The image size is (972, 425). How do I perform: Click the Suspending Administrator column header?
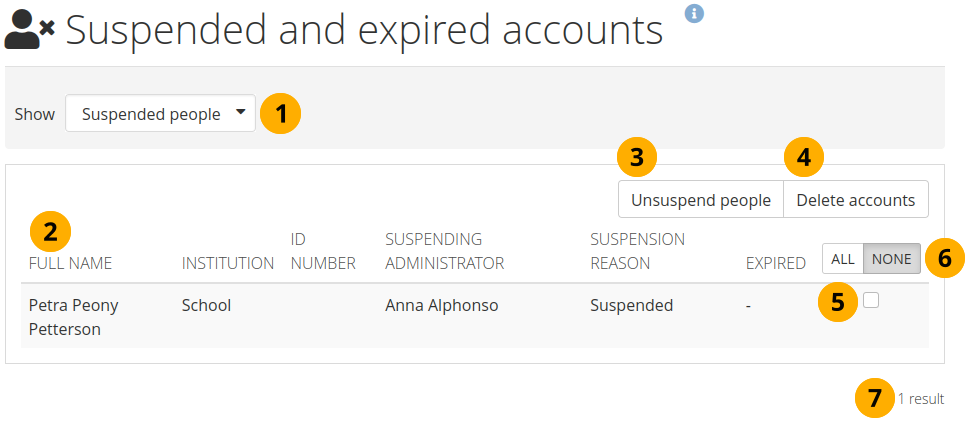coord(444,252)
